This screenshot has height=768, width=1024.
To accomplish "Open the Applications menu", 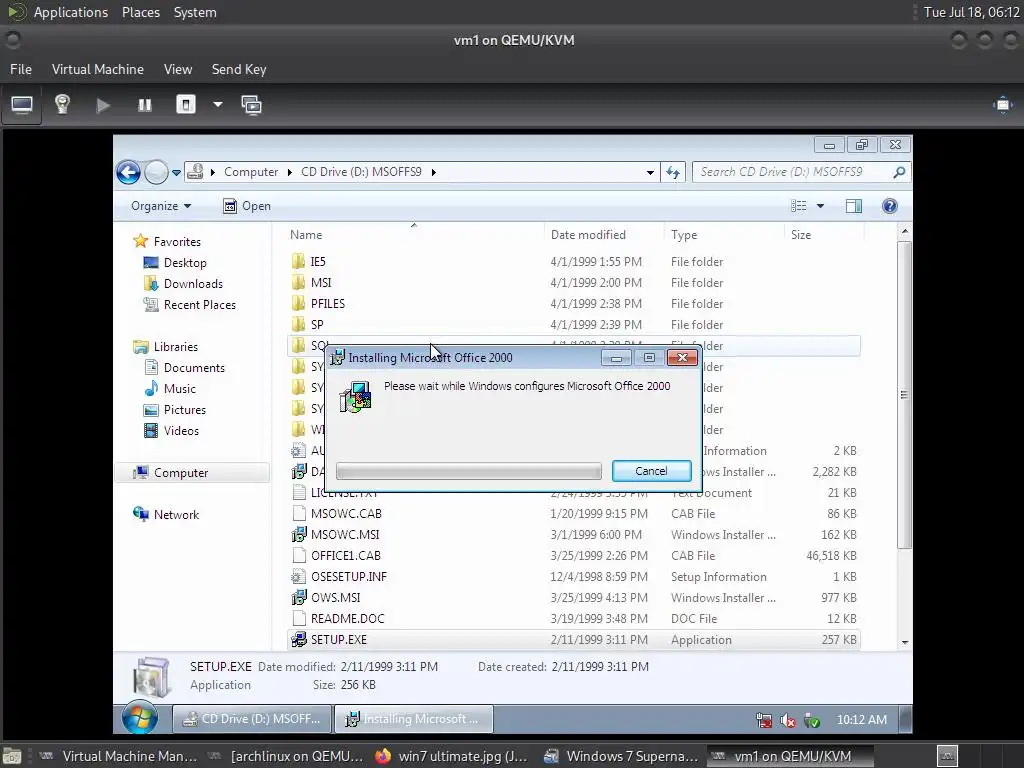I will 71,12.
